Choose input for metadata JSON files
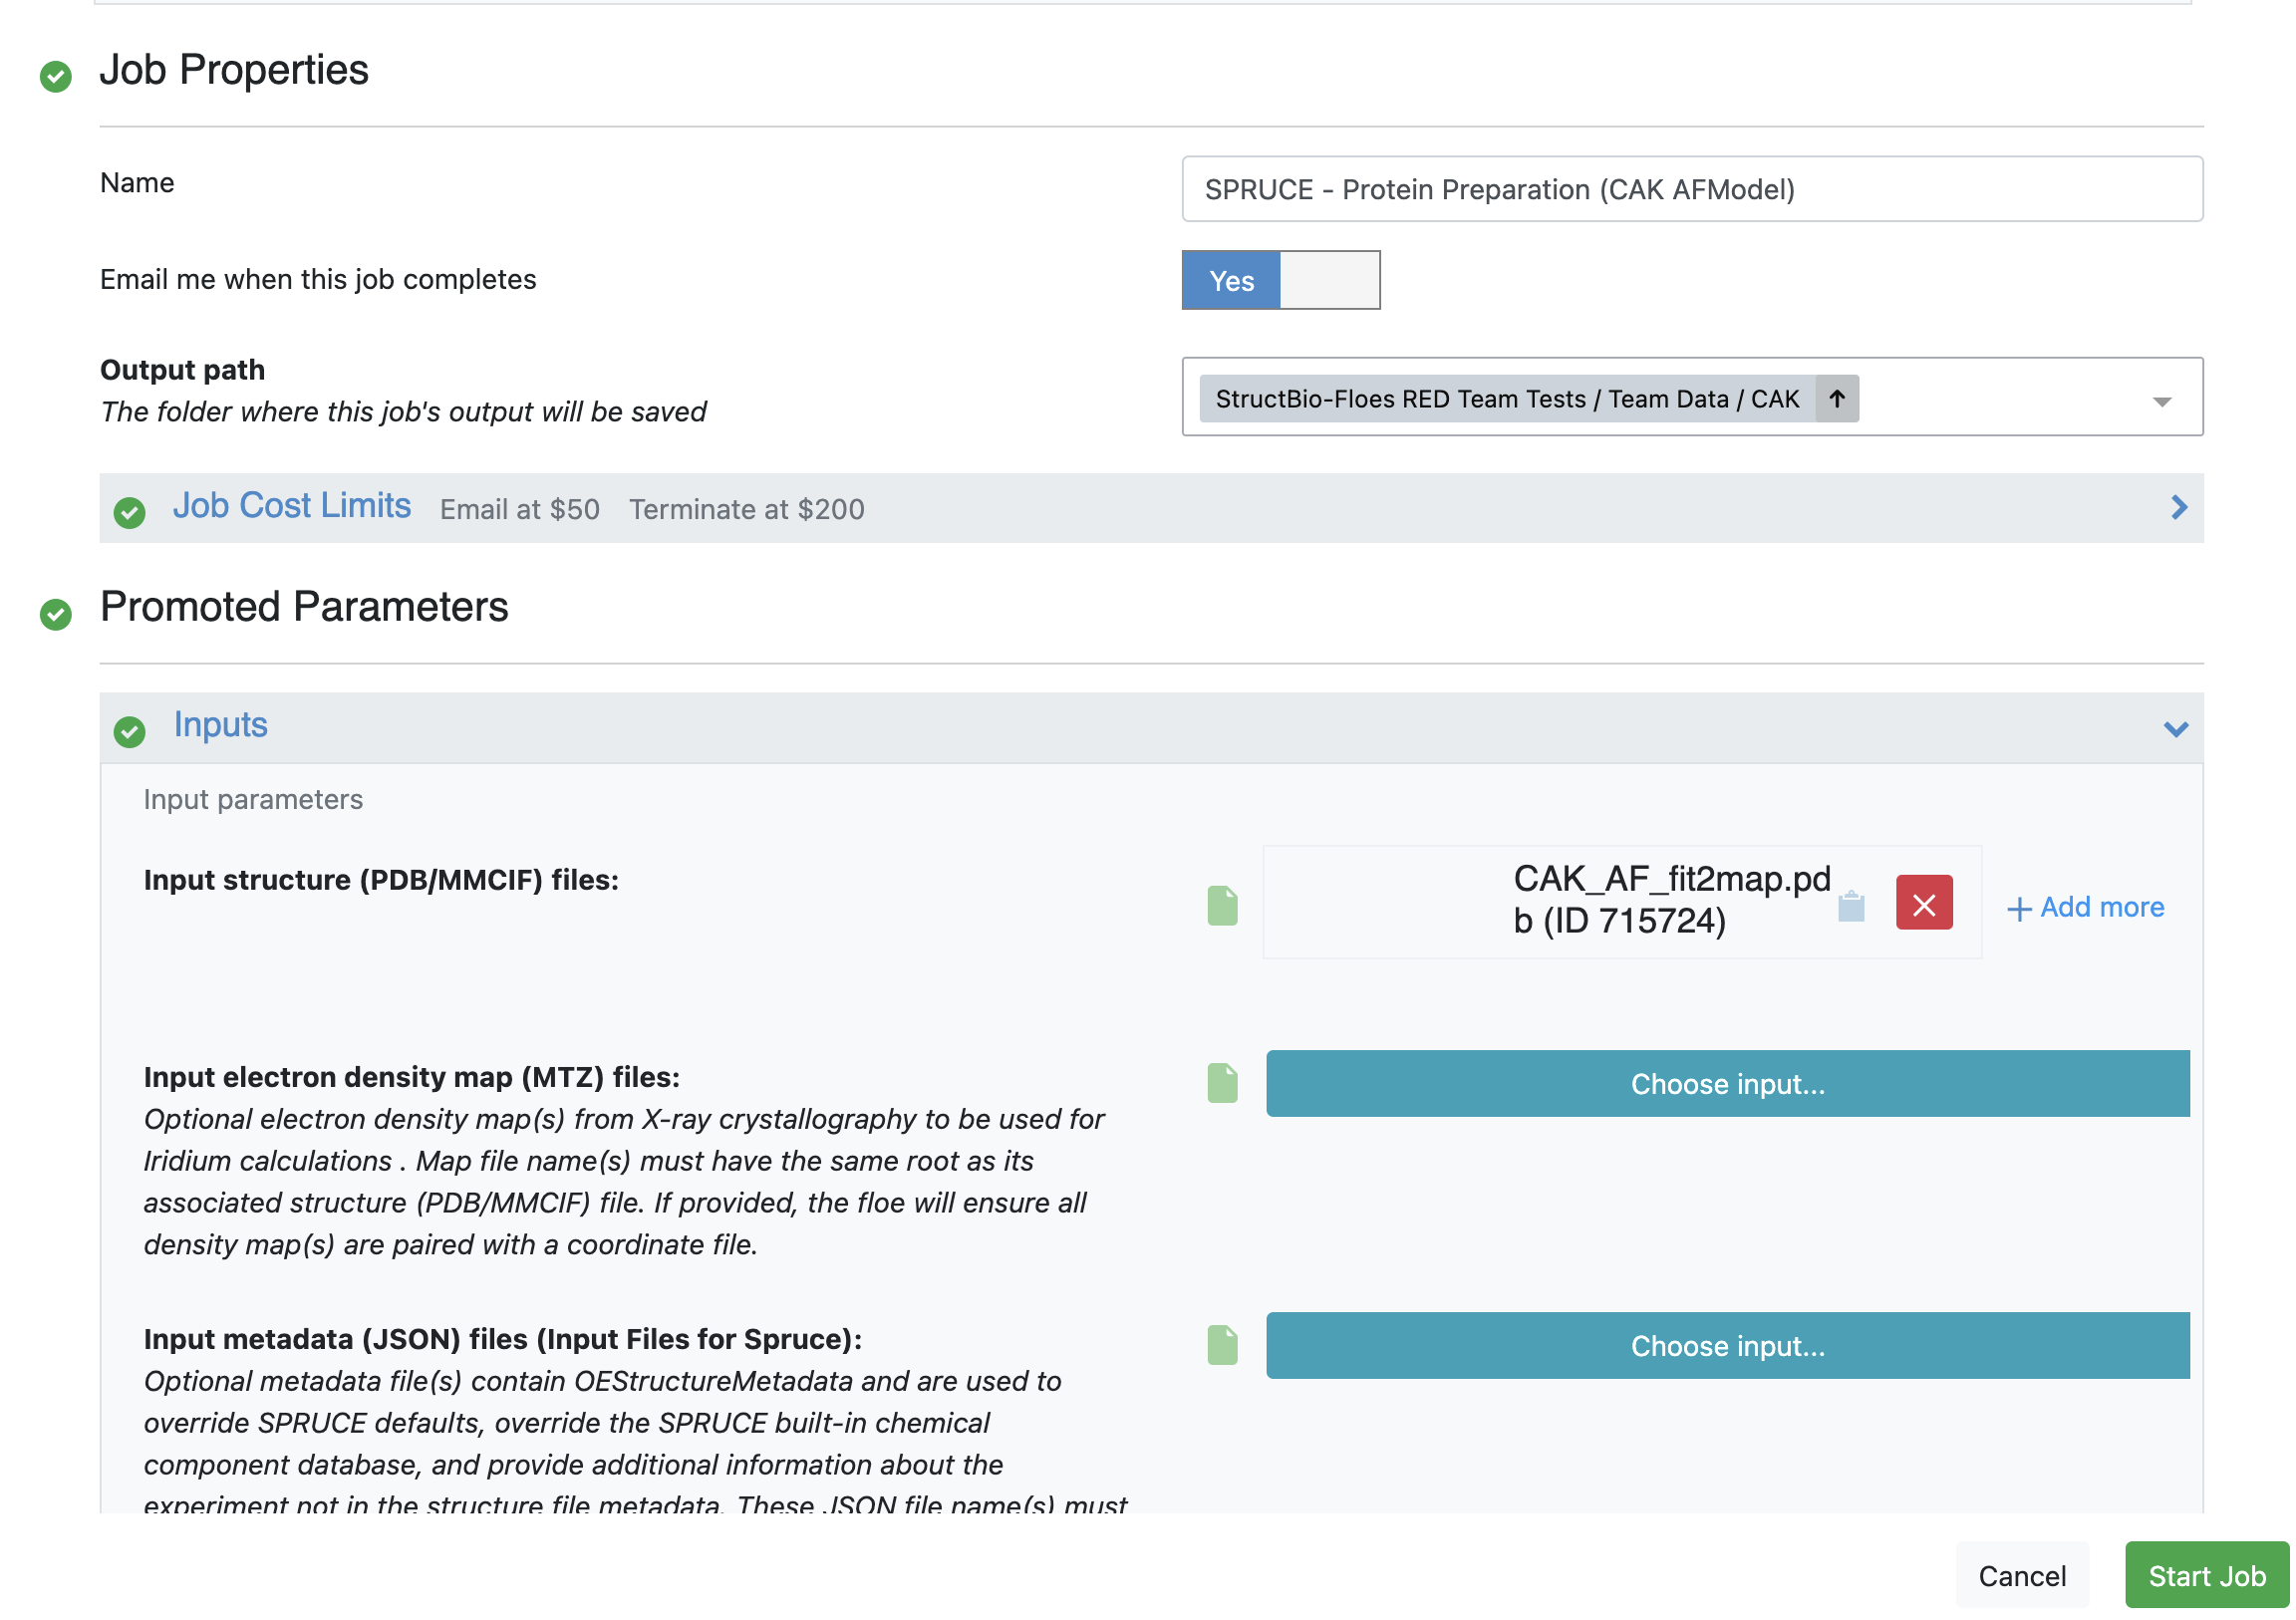 1730,1347
